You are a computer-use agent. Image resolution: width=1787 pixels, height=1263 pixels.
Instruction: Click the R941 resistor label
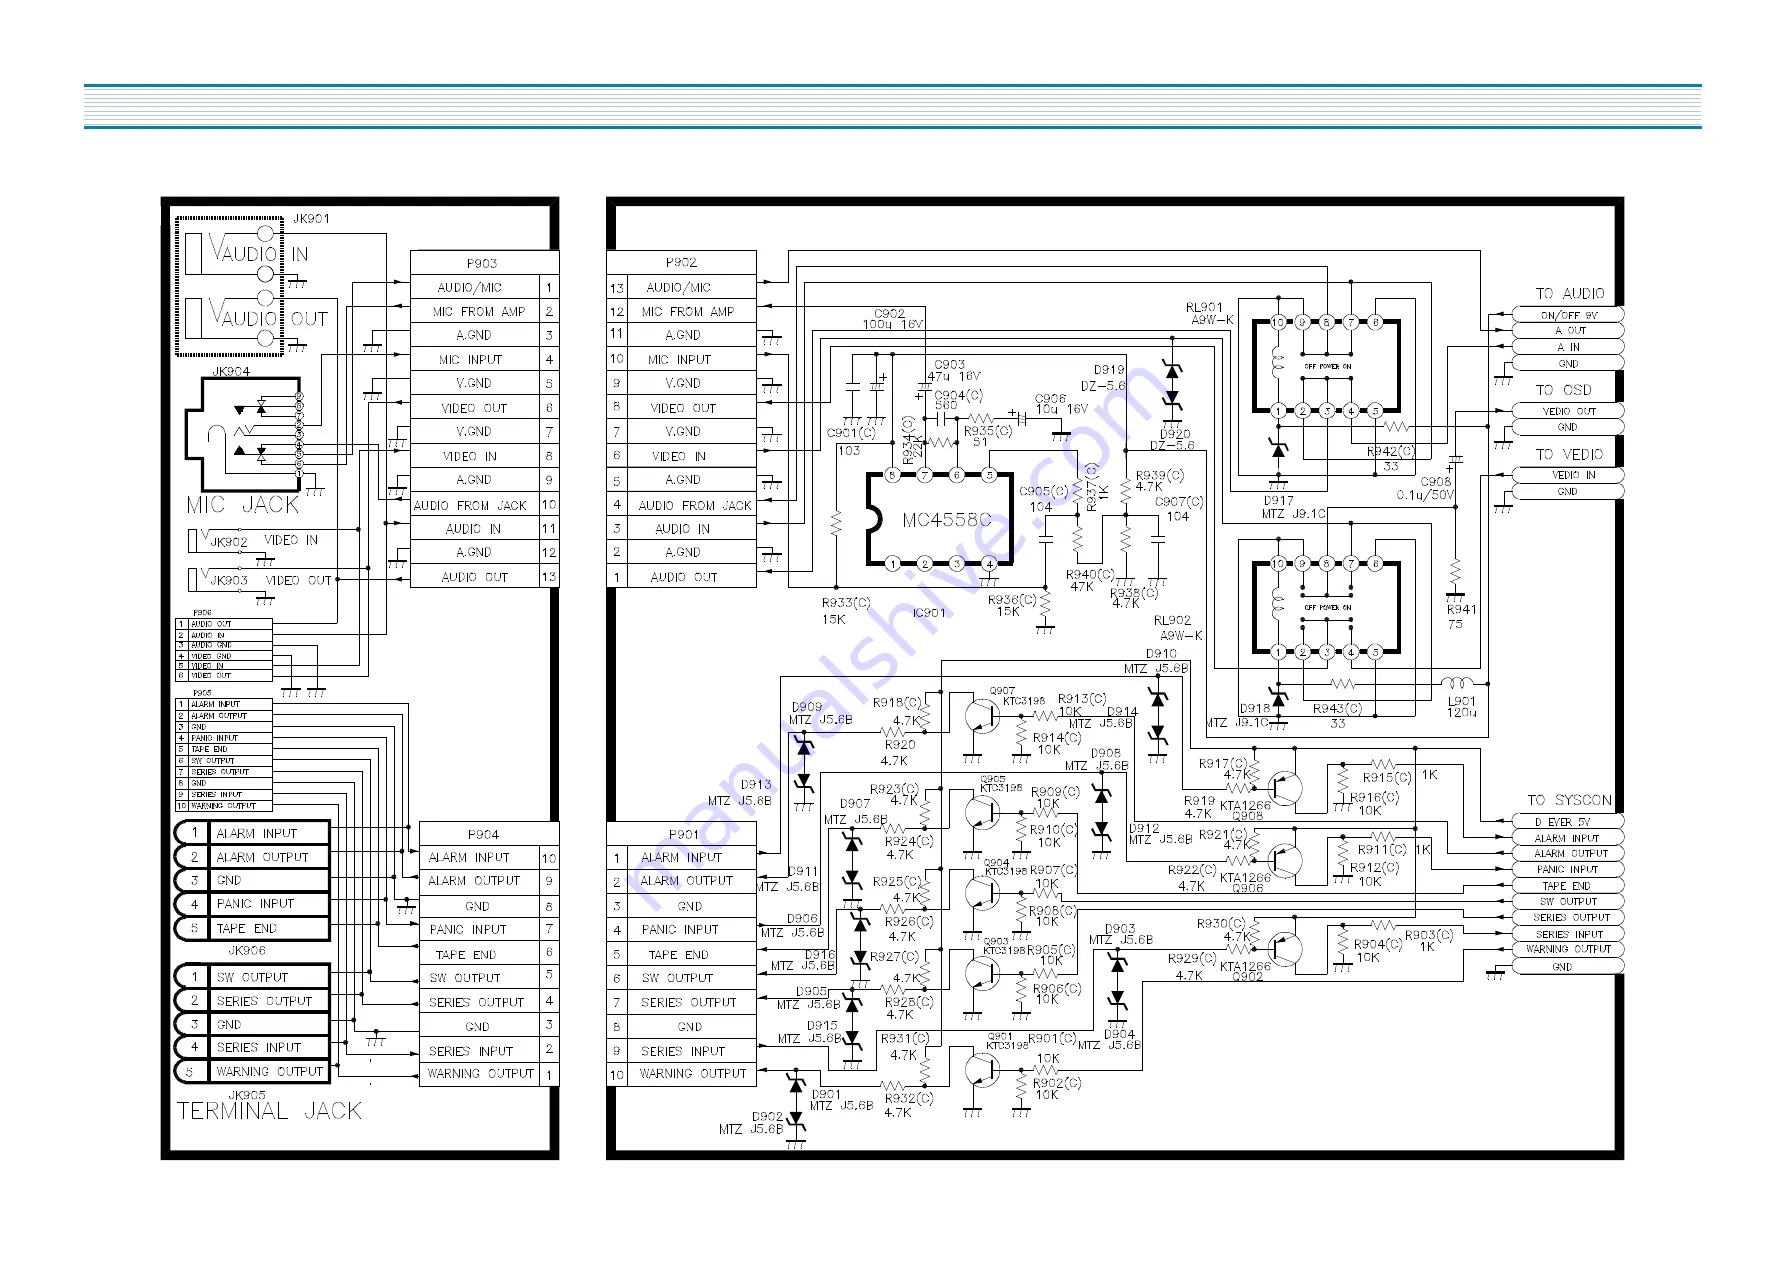1461,609
